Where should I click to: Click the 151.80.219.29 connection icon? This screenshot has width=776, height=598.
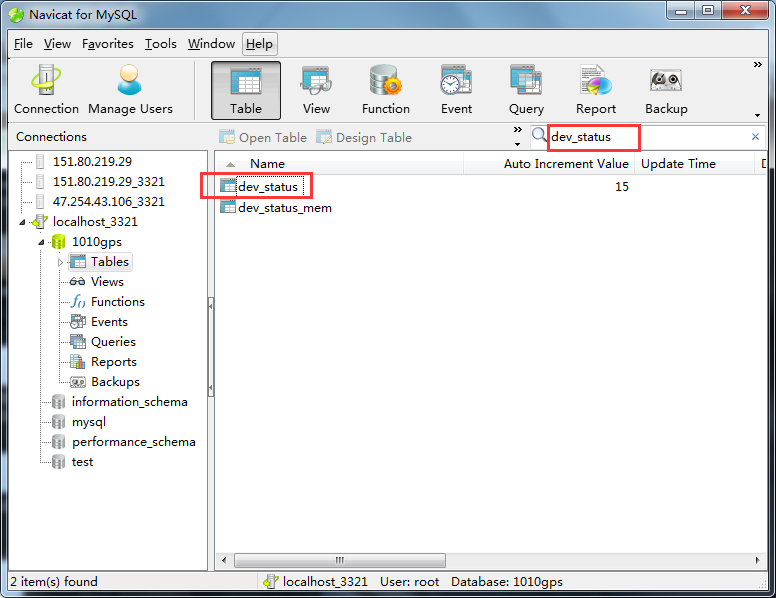point(40,161)
